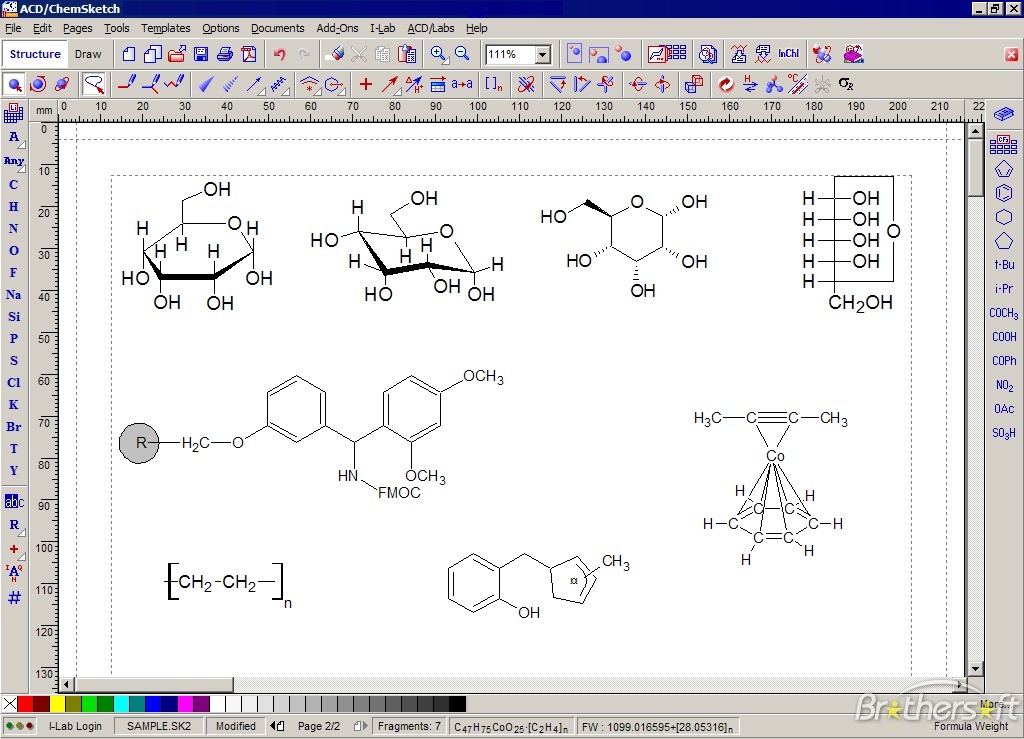Select chlorine (Cl) from the atom panel
Viewport: 1024px width, 739px height.
point(13,382)
